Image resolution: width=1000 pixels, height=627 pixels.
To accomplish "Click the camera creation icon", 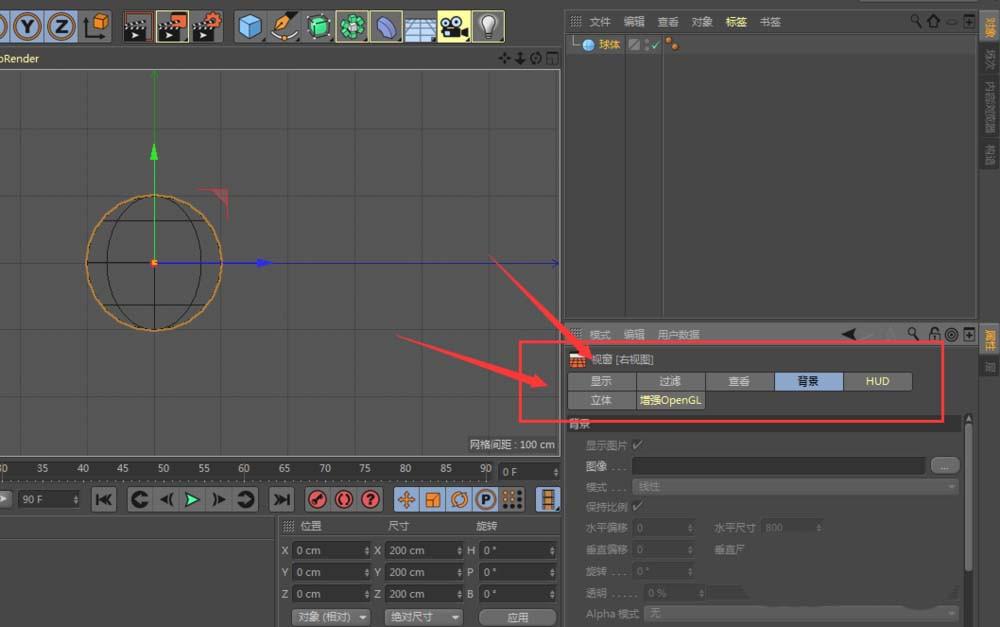I will pyautogui.click(x=453, y=27).
